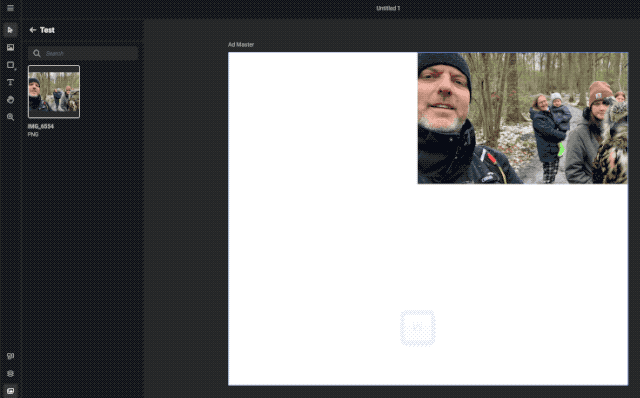Click the IMG_6554 file name

(x=41, y=127)
